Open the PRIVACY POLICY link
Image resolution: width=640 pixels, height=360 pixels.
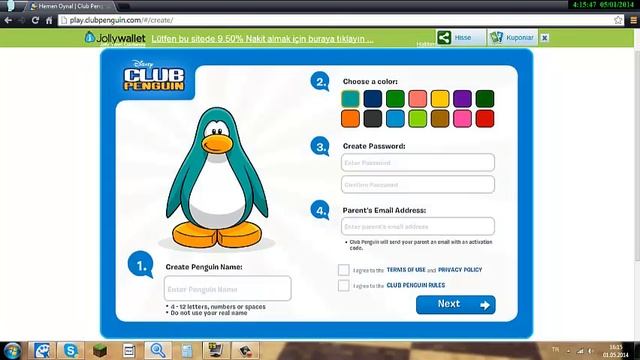460,270
